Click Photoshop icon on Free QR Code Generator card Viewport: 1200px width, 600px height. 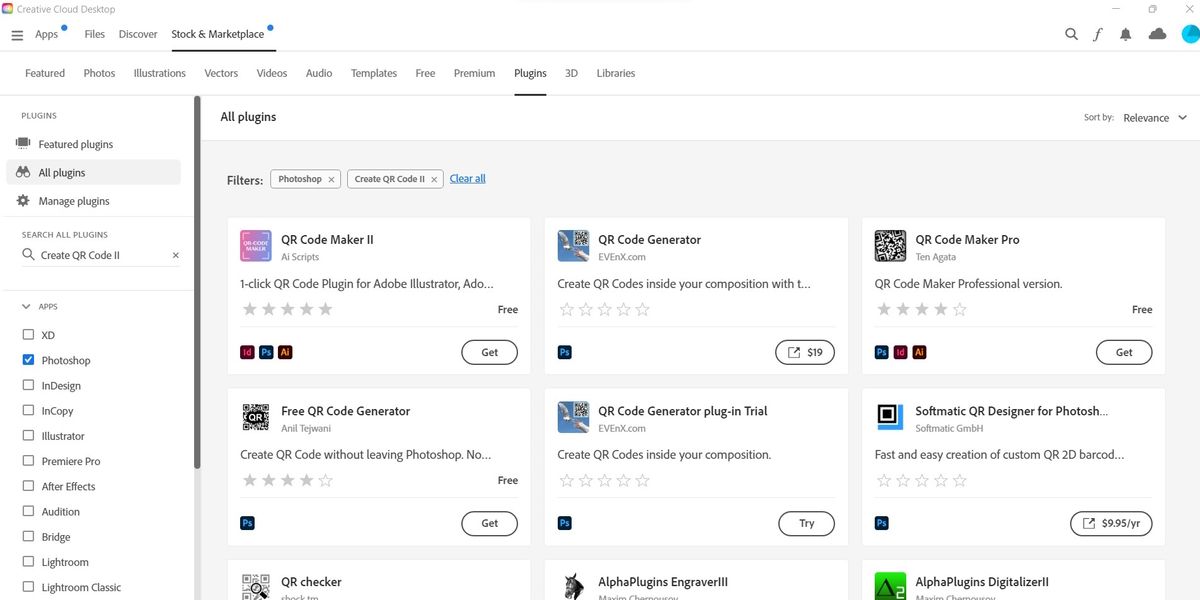click(247, 523)
